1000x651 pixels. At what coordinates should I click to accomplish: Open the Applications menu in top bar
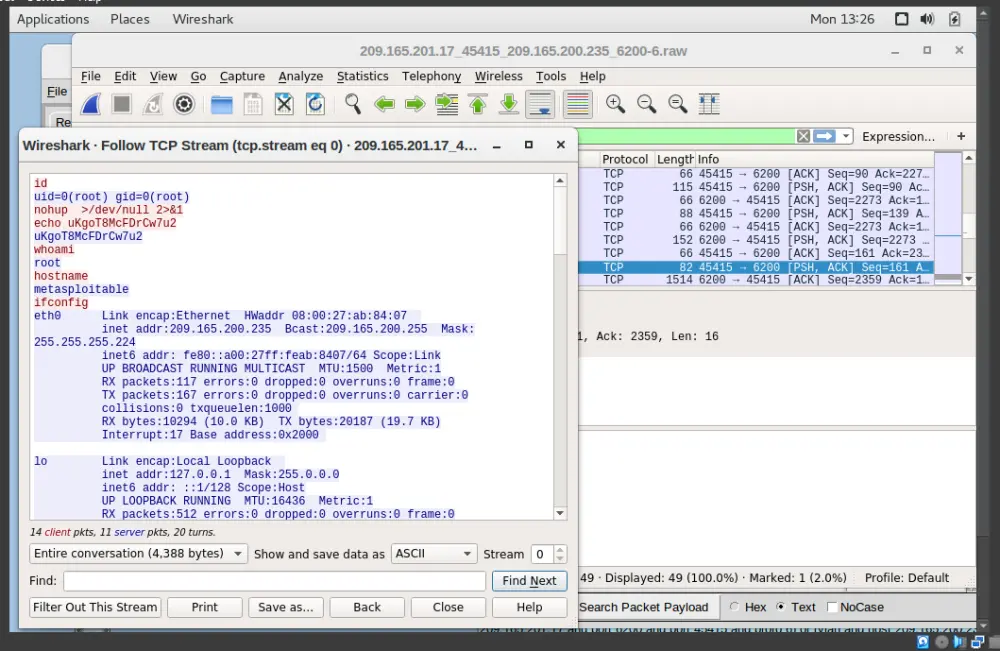coord(53,19)
